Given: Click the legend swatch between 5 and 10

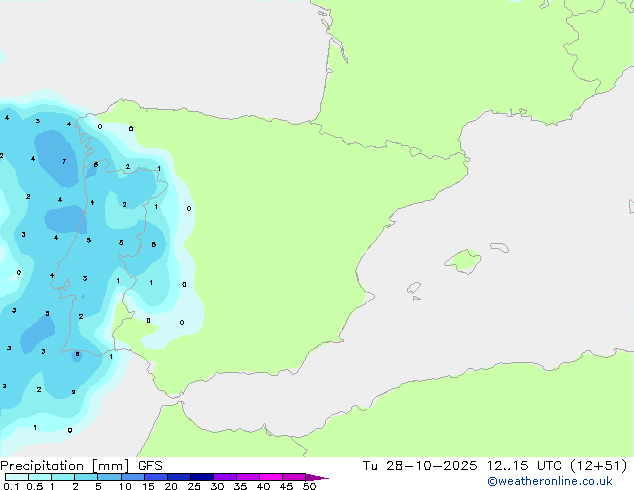Looking at the screenshot, I should click(x=110, y=477).
